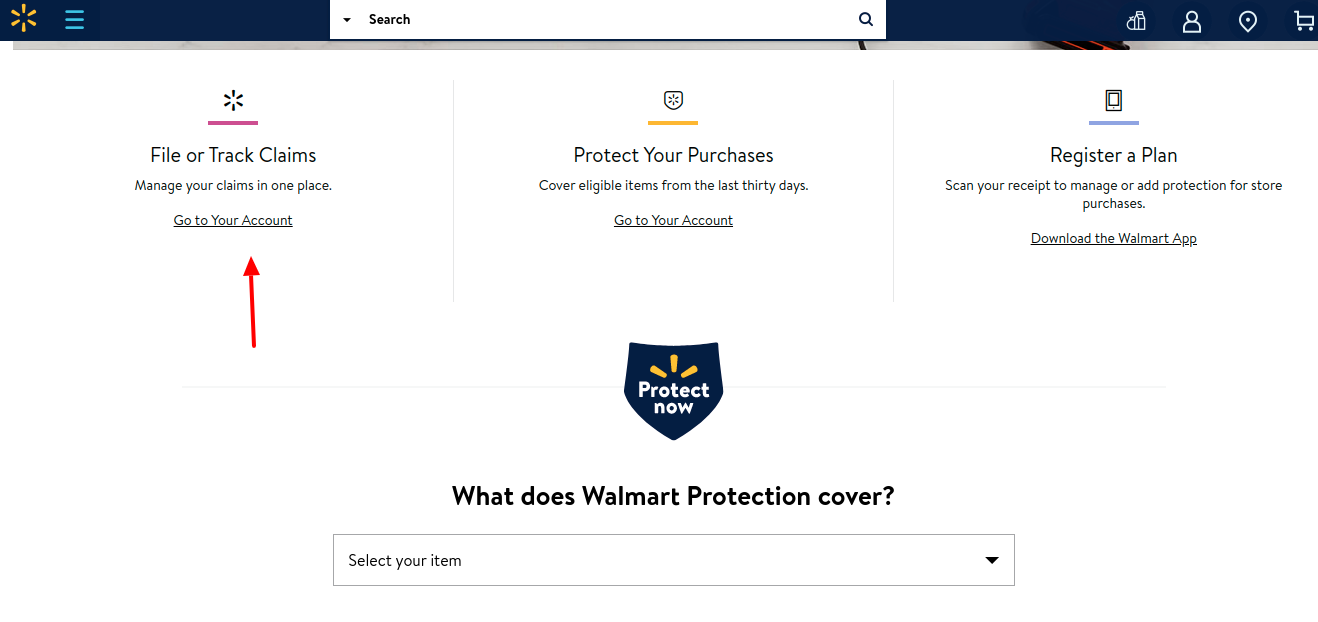The width and height of the screenshot is (1318, 622).
Task: Open the hamburger navigation menu
Action: point(75,19)
